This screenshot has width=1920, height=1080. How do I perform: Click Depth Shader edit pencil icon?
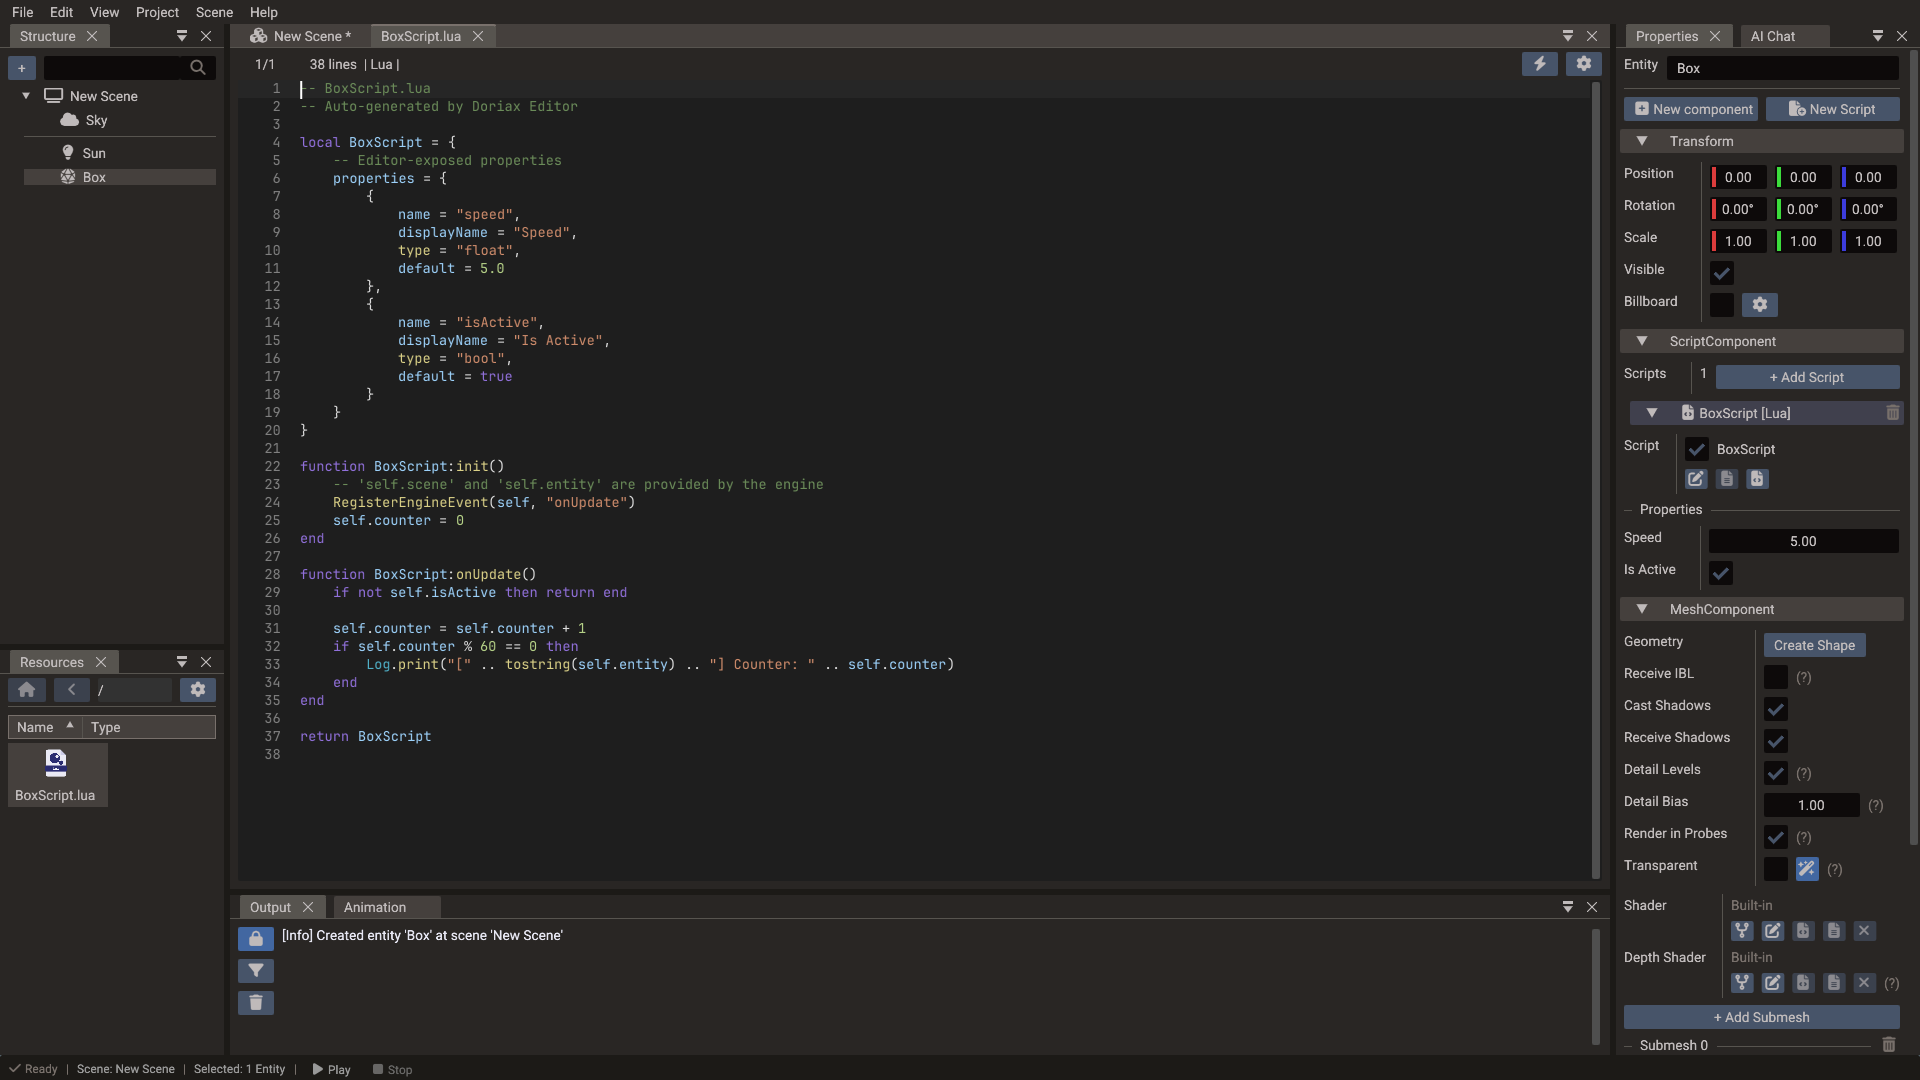point(1773,983)
